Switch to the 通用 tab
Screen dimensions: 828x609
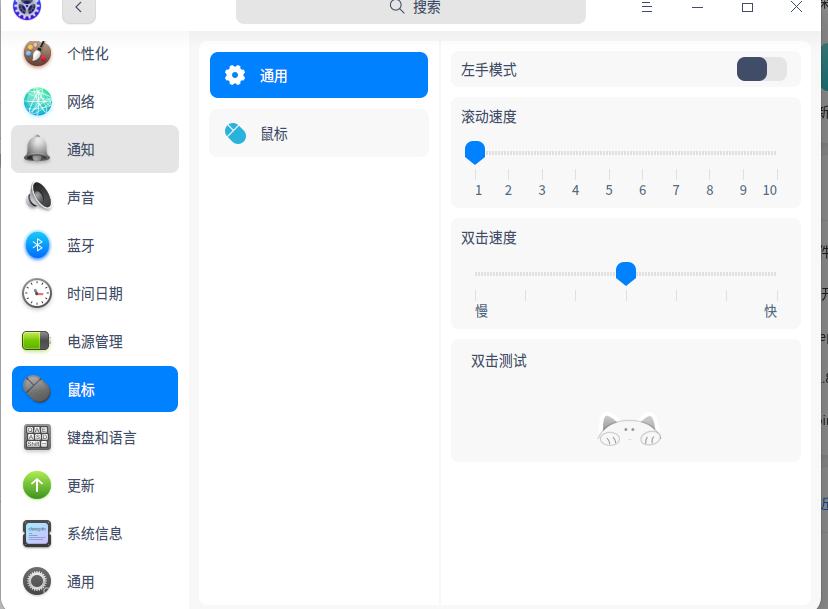coord(318,74)
